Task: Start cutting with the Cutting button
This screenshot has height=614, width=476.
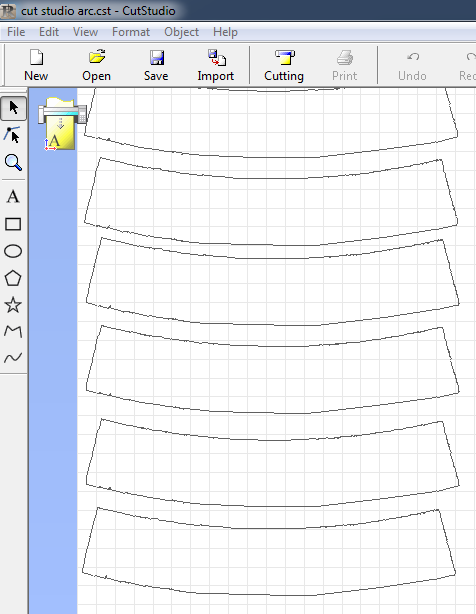Action: 284,65
